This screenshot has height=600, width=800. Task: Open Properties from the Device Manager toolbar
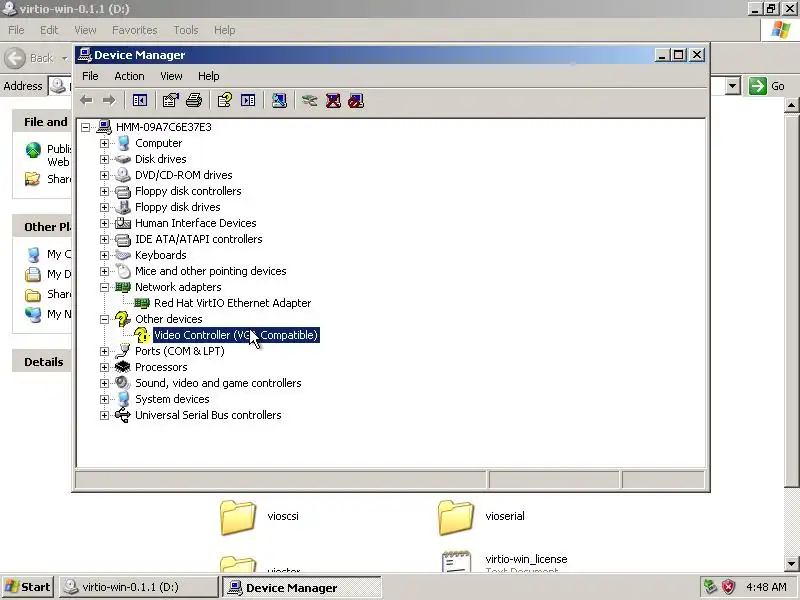point(170,101)
